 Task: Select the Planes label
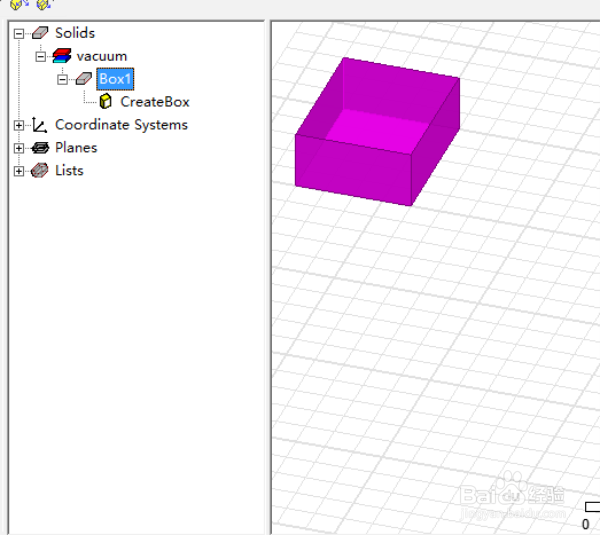click(x=76, y=148)
